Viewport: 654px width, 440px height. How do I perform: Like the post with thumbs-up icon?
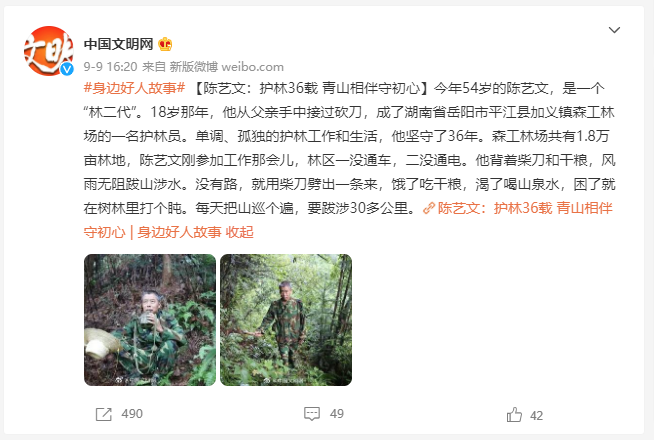click(514, 415)
